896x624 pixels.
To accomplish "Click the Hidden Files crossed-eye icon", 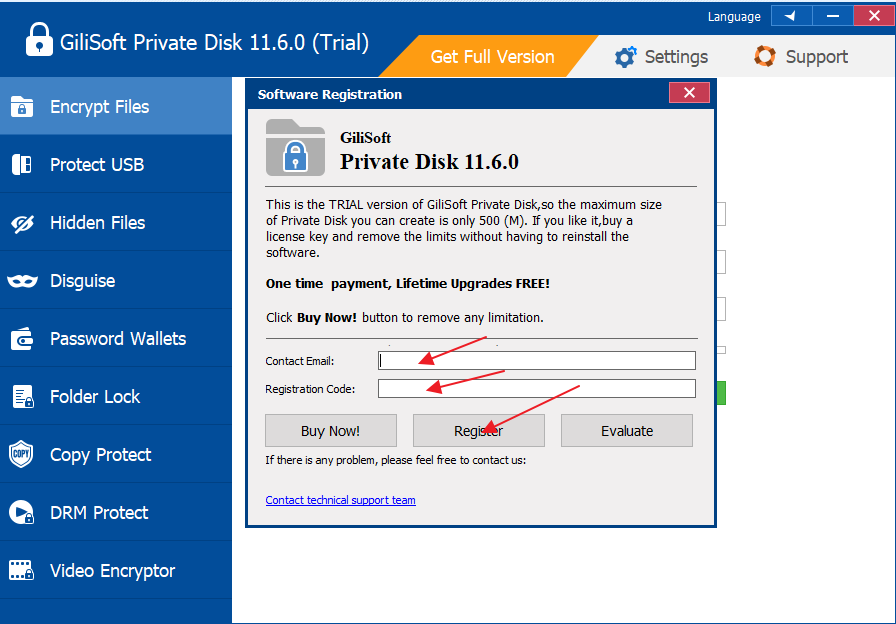I will point(22,223).
